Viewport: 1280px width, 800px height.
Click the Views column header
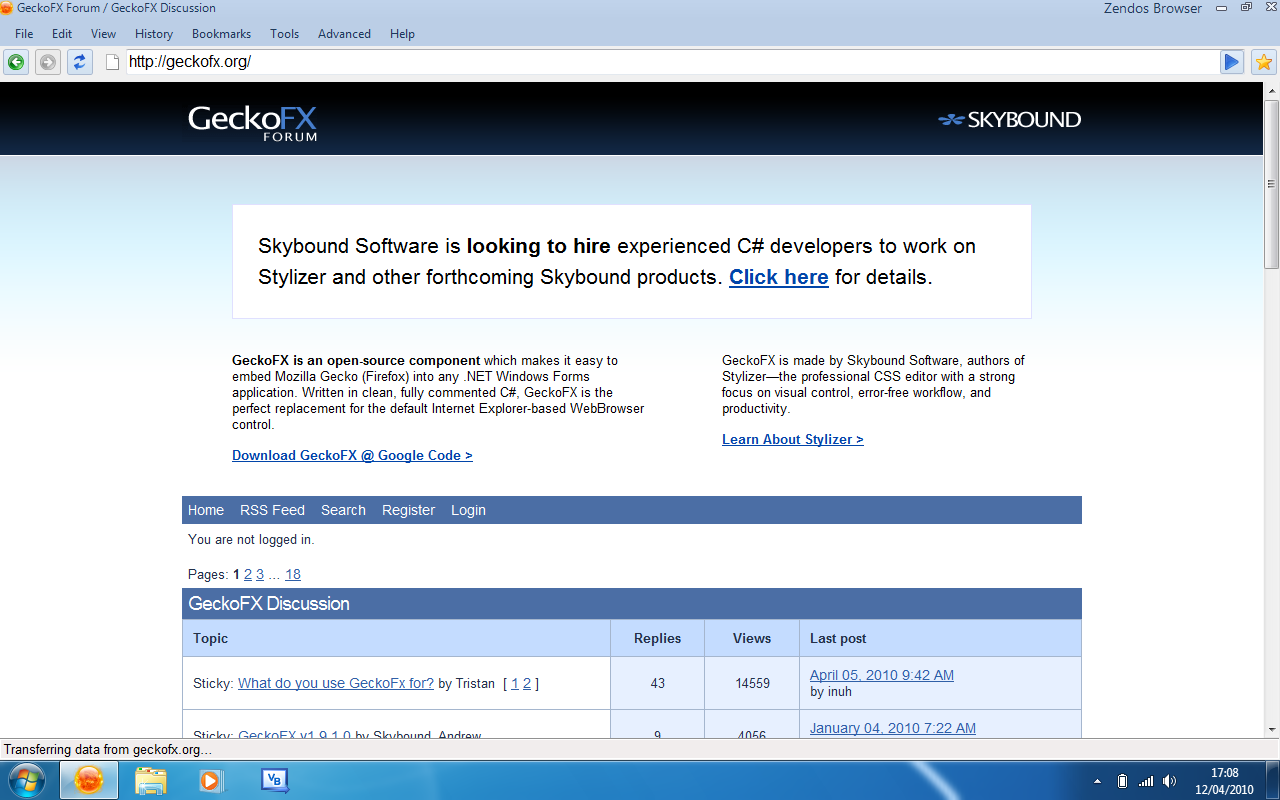coord(752,638)
